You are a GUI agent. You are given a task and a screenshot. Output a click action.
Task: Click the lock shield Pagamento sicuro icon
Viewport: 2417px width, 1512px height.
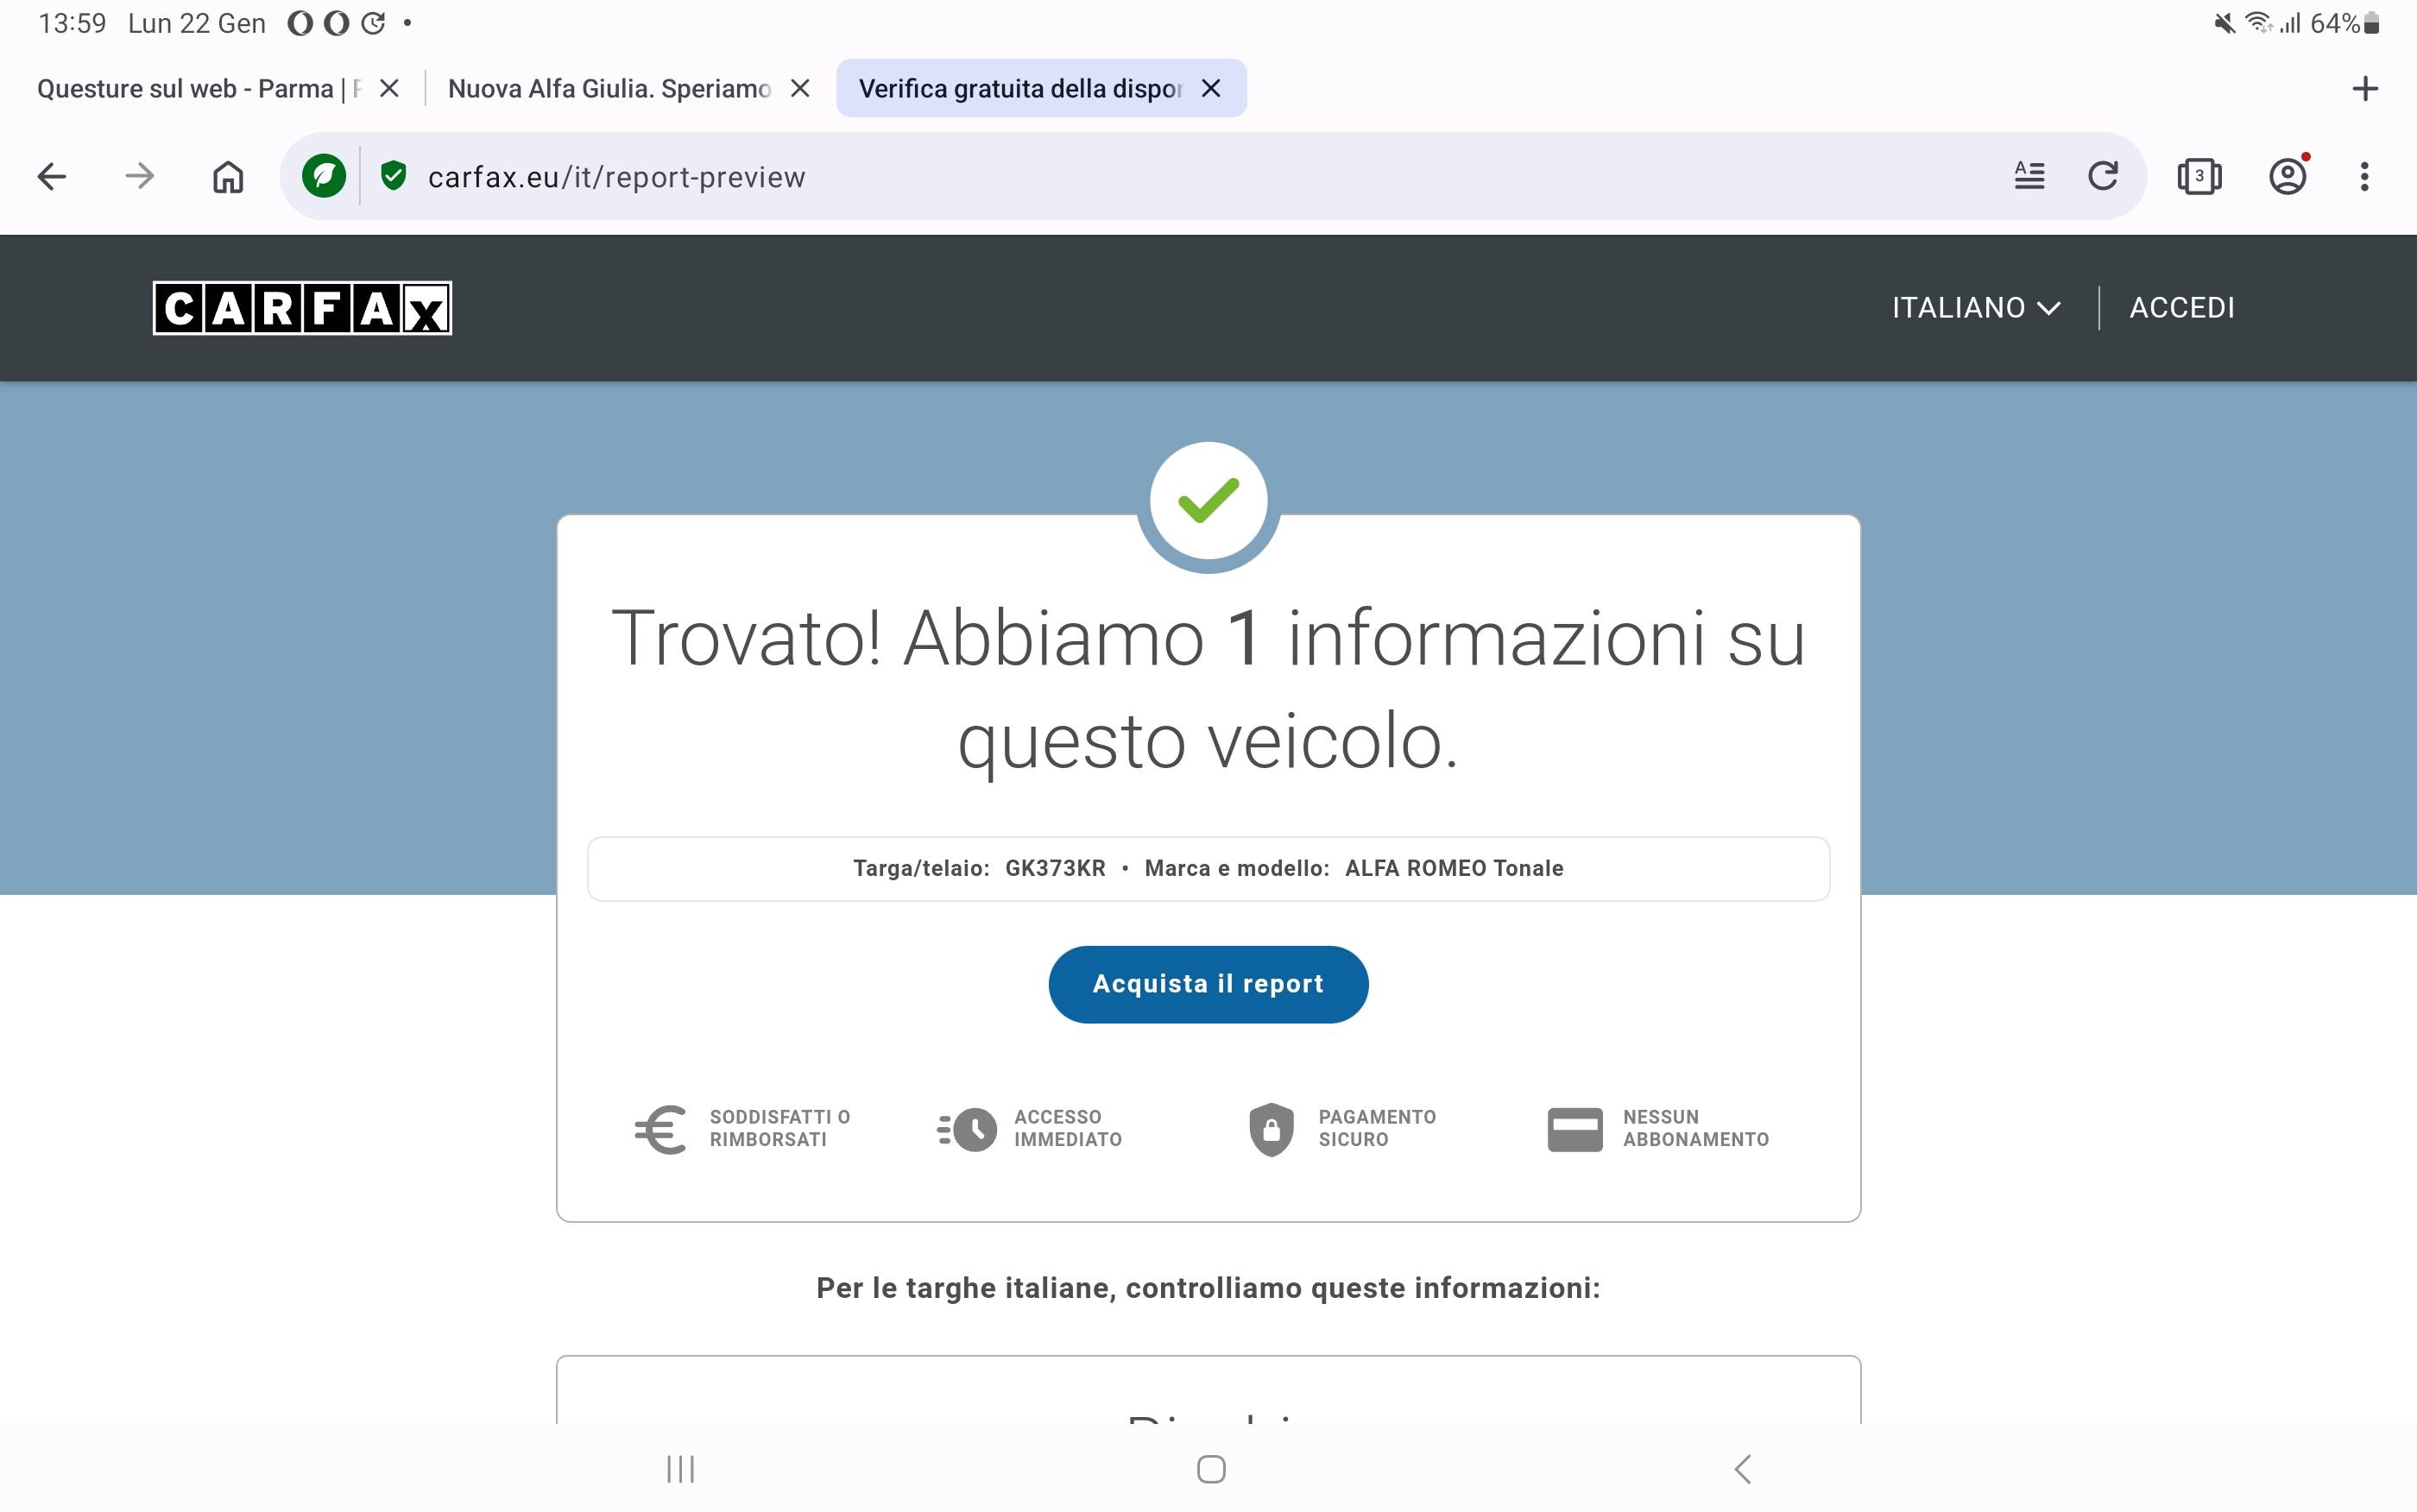[1271, 1129]
